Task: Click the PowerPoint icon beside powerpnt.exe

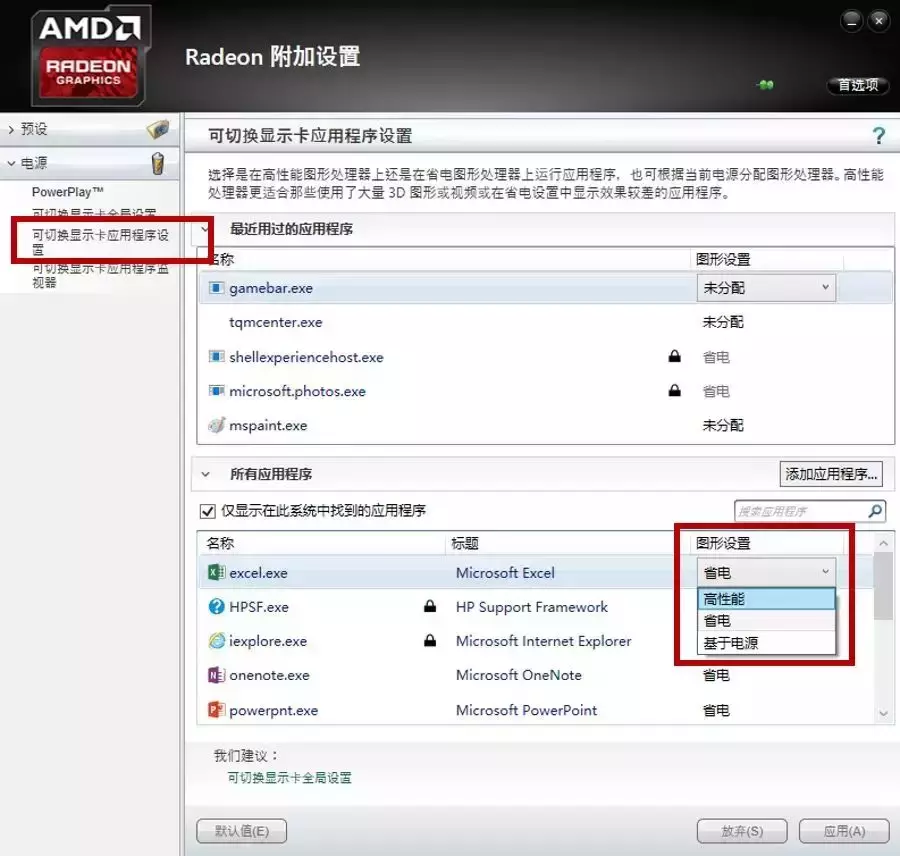Action: point(219,710)
